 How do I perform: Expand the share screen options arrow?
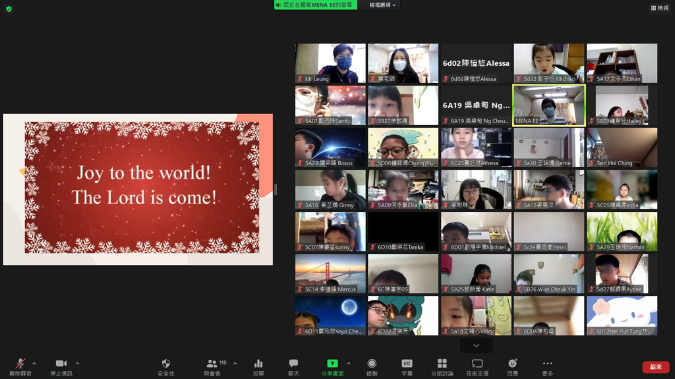[348, 363]
